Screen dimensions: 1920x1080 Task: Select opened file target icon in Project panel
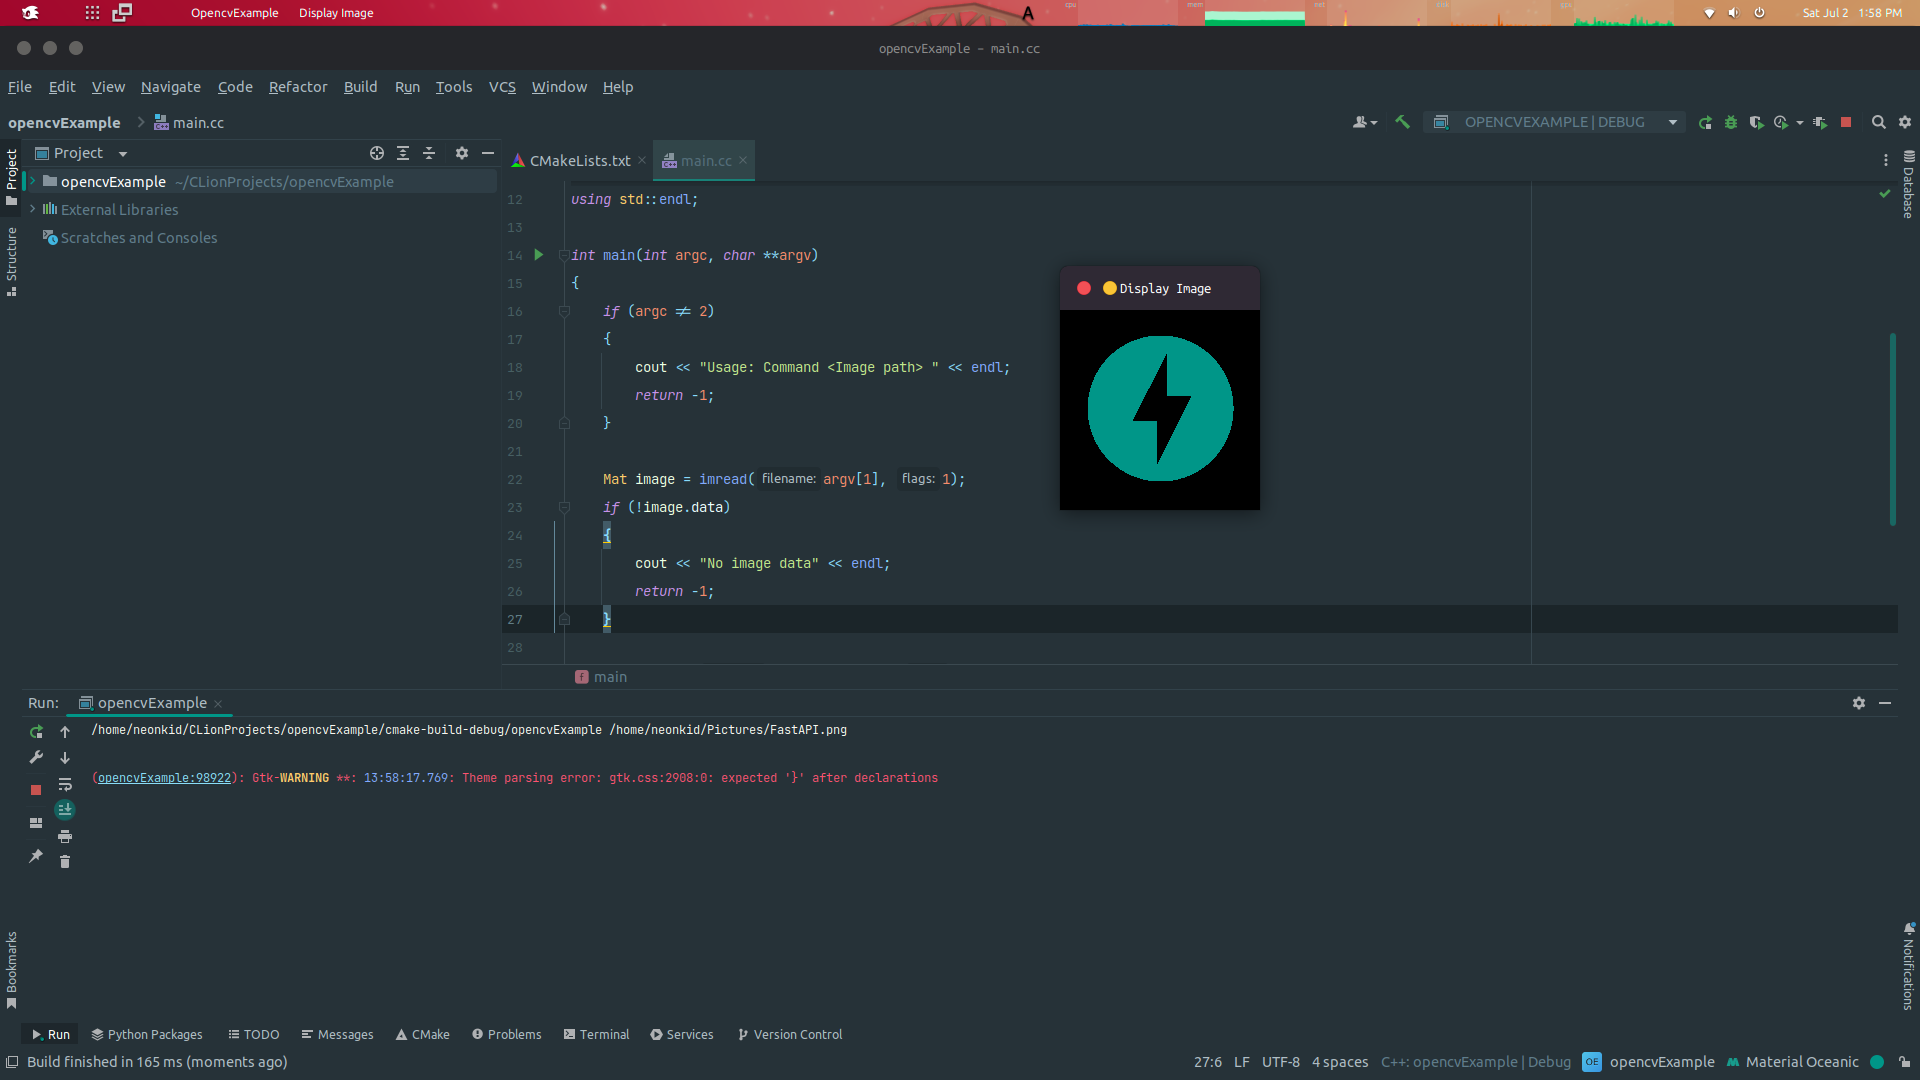[377, 153]
